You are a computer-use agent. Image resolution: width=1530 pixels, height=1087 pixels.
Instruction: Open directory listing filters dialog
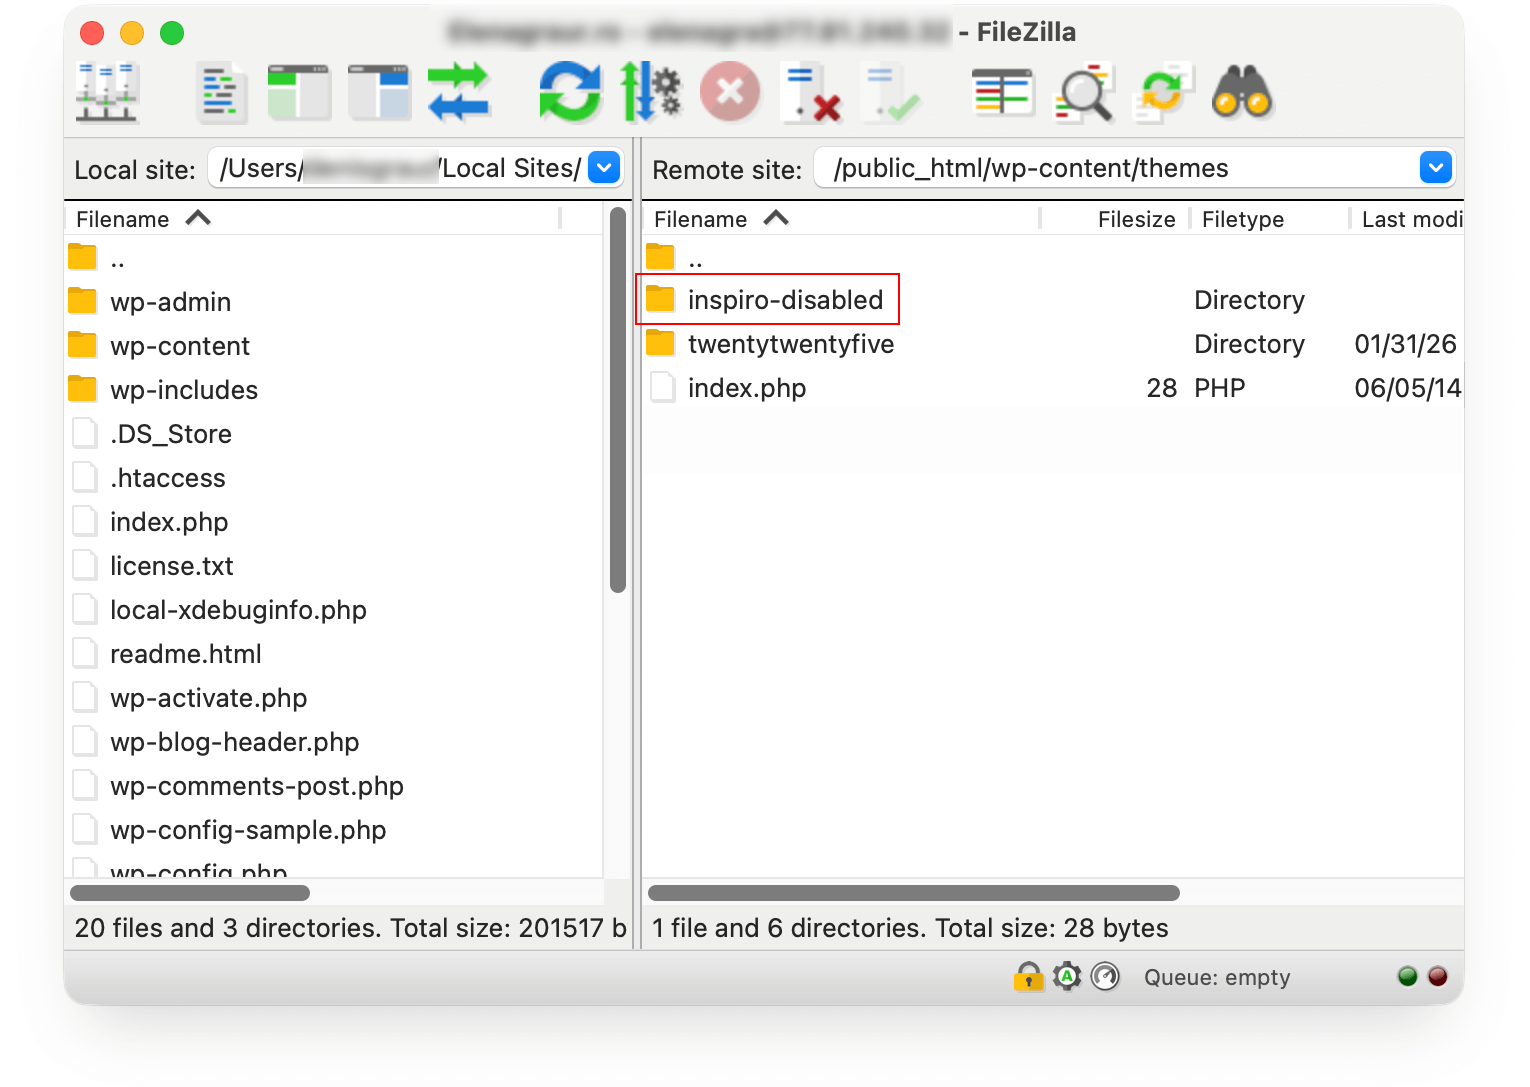1003,93
